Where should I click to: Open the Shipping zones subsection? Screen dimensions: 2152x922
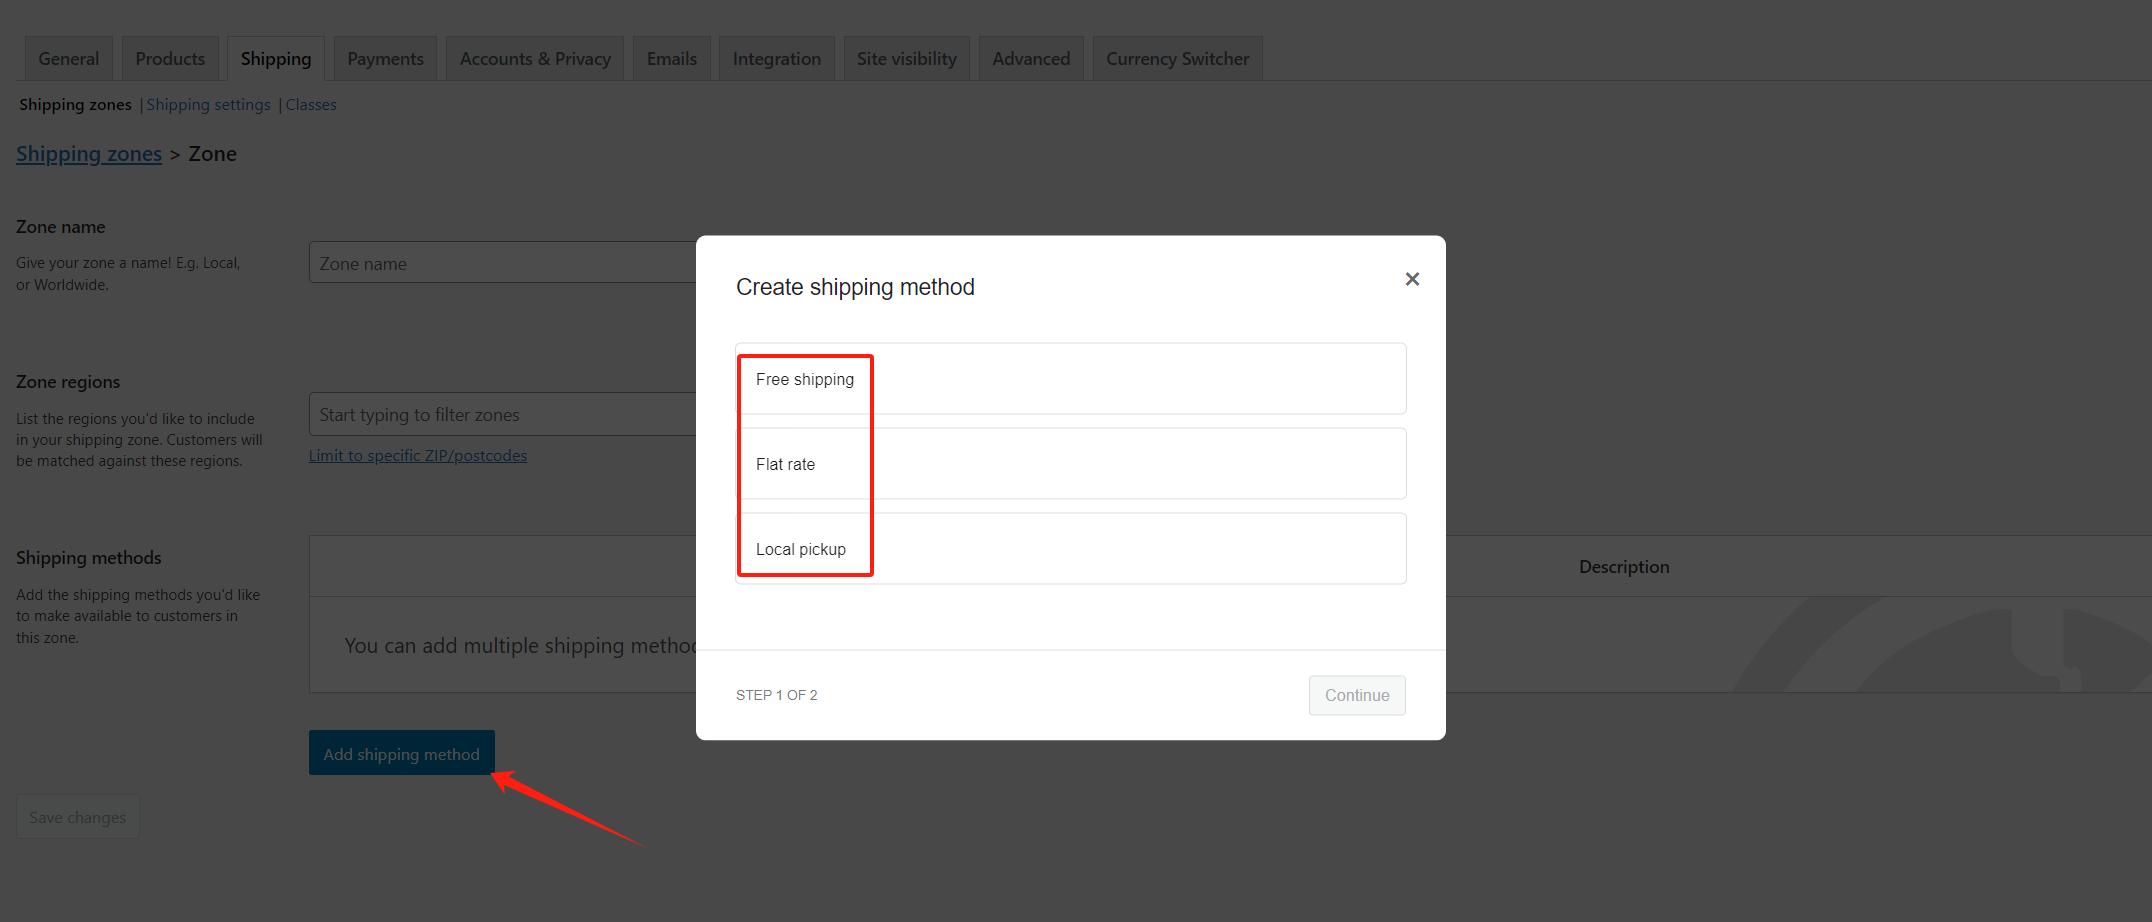pos(75,105)
